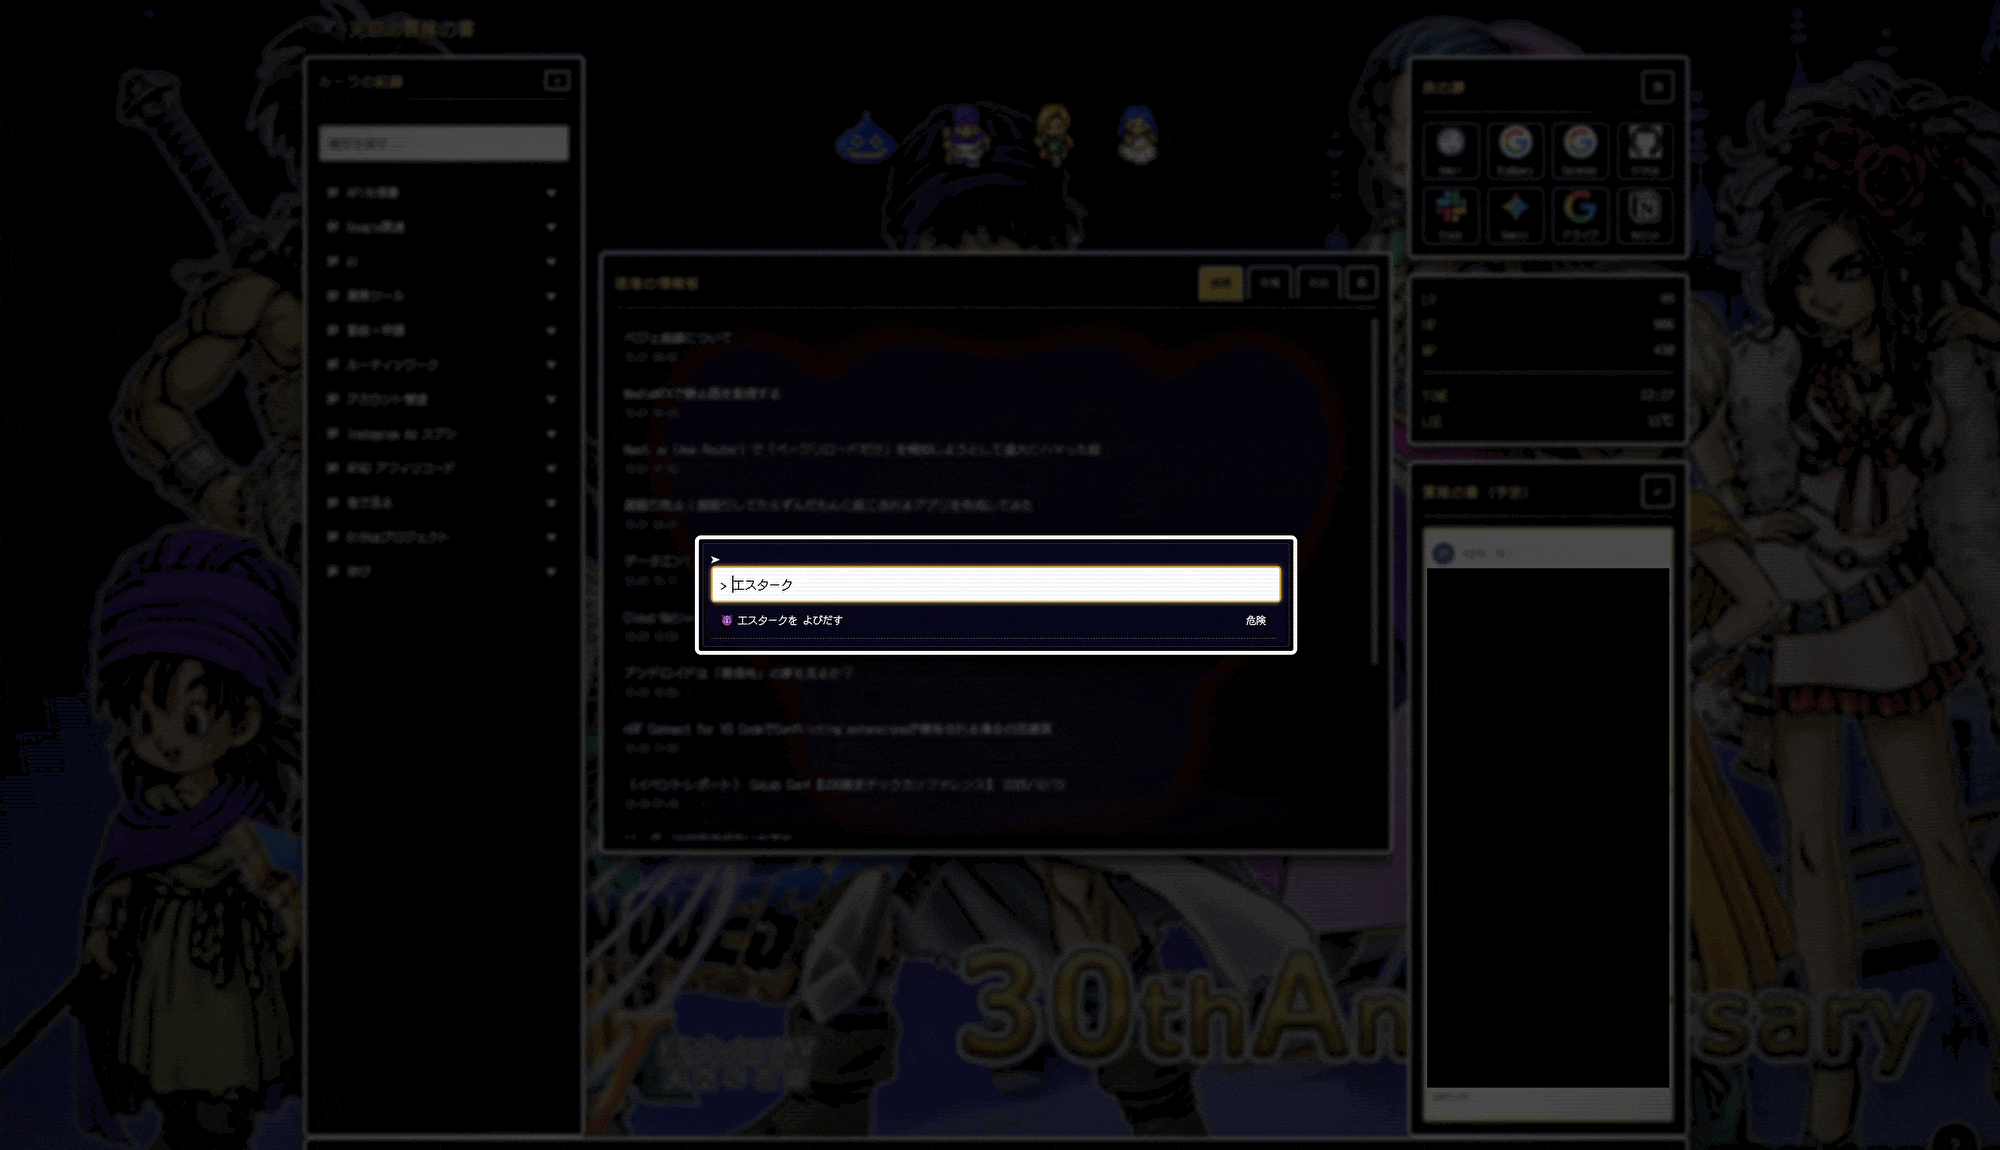Click the blue-haired character sprite
This screenshot has height=1150, width=2000.
1137,135
